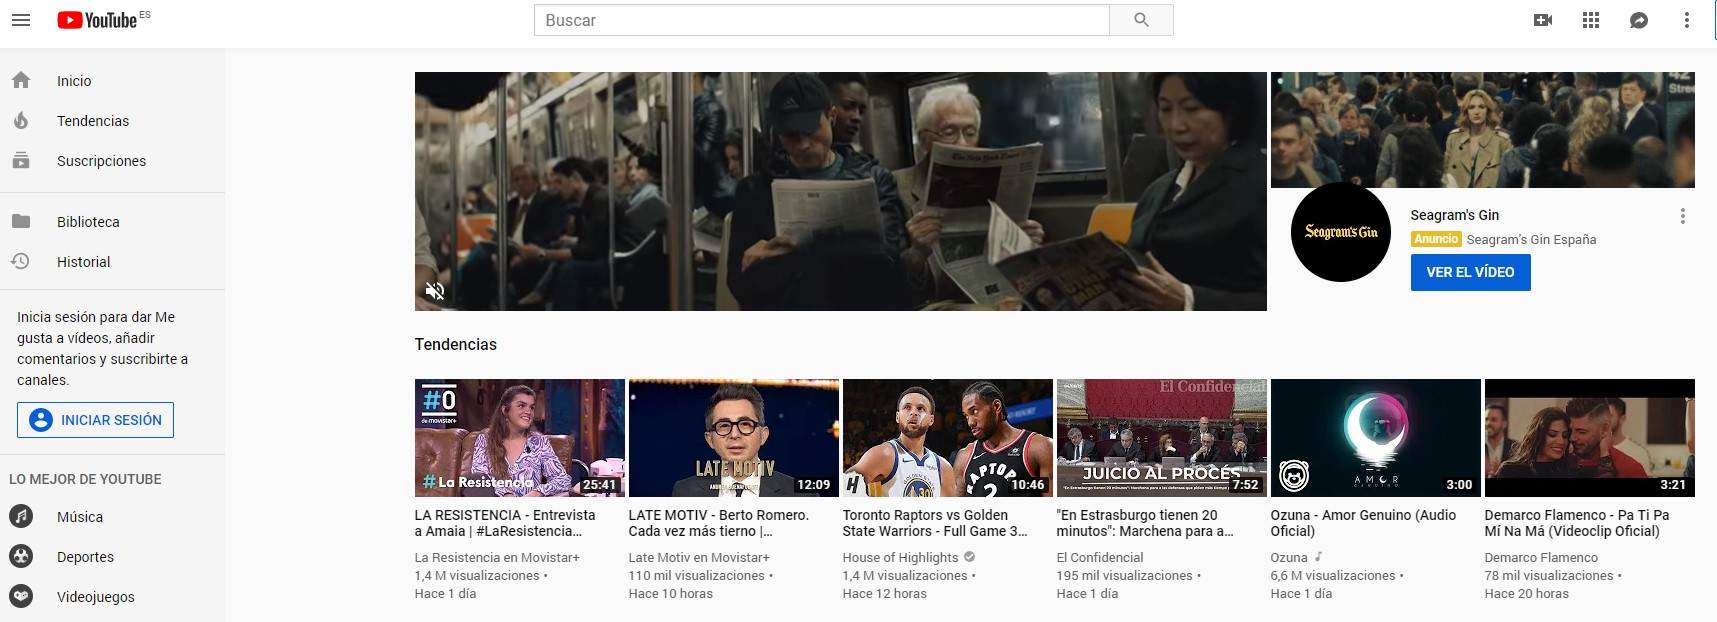Click the Anuncio badge
The image size is (1717, 622).
pyautogui.click(x=1436, y=239)
